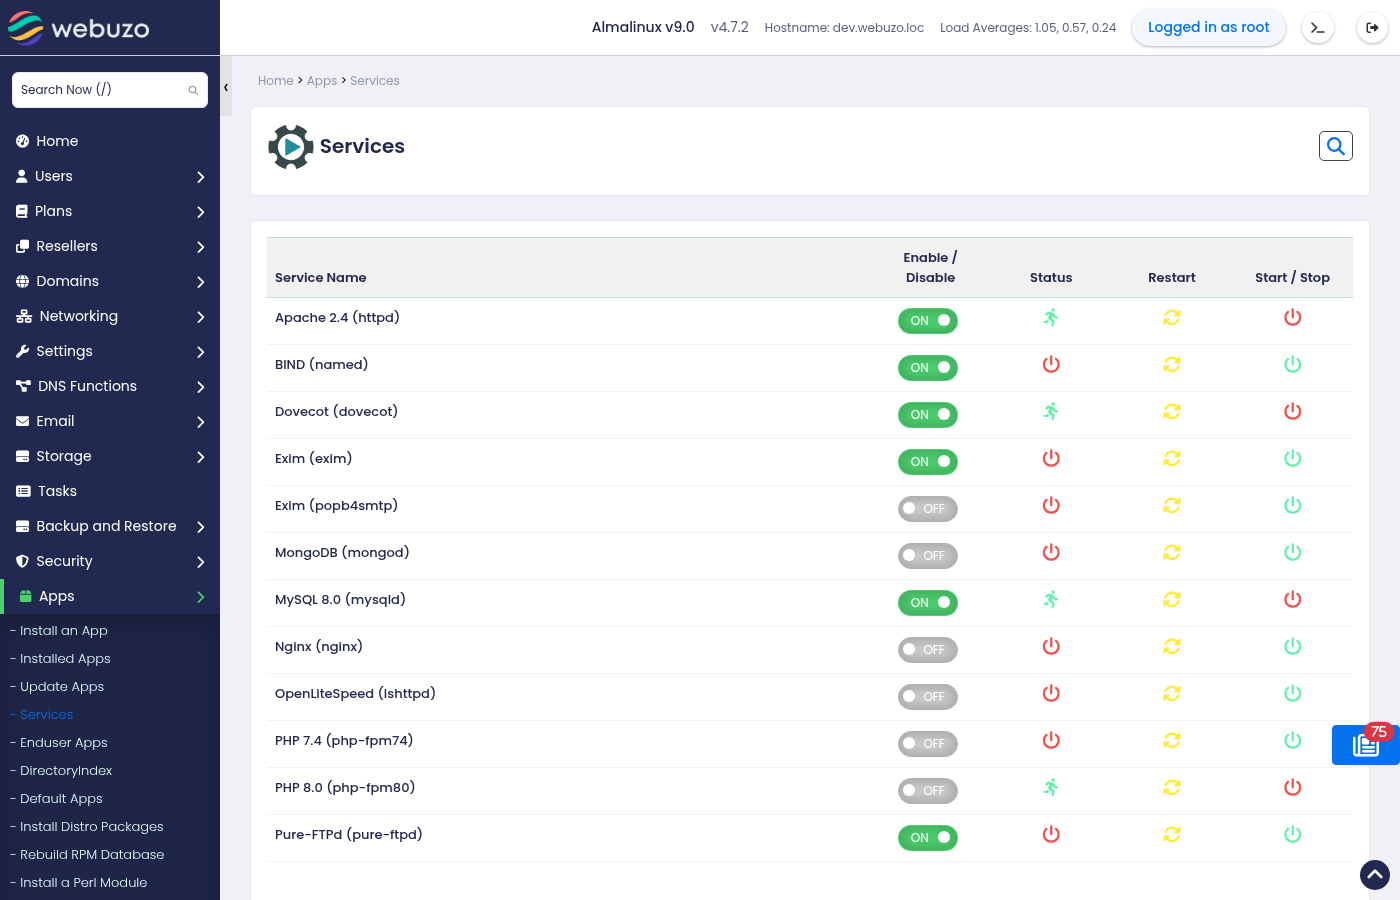Toggle BIND (named) enable switch off
The image size is (1400, 900).
(928, 368)
